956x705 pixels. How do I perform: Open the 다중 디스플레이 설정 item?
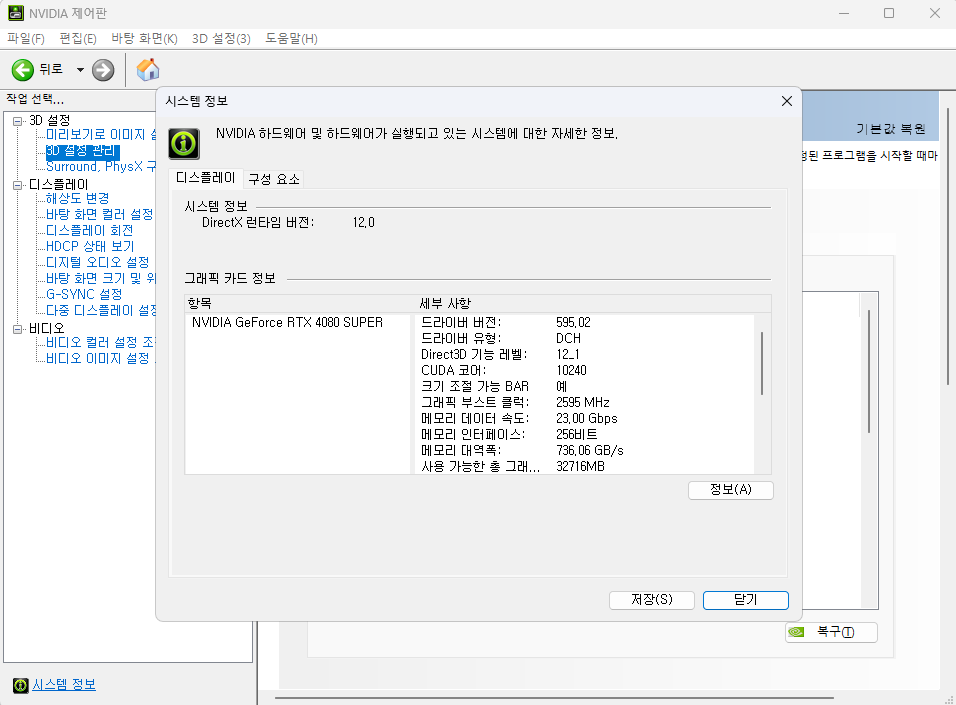click(101, 310)
